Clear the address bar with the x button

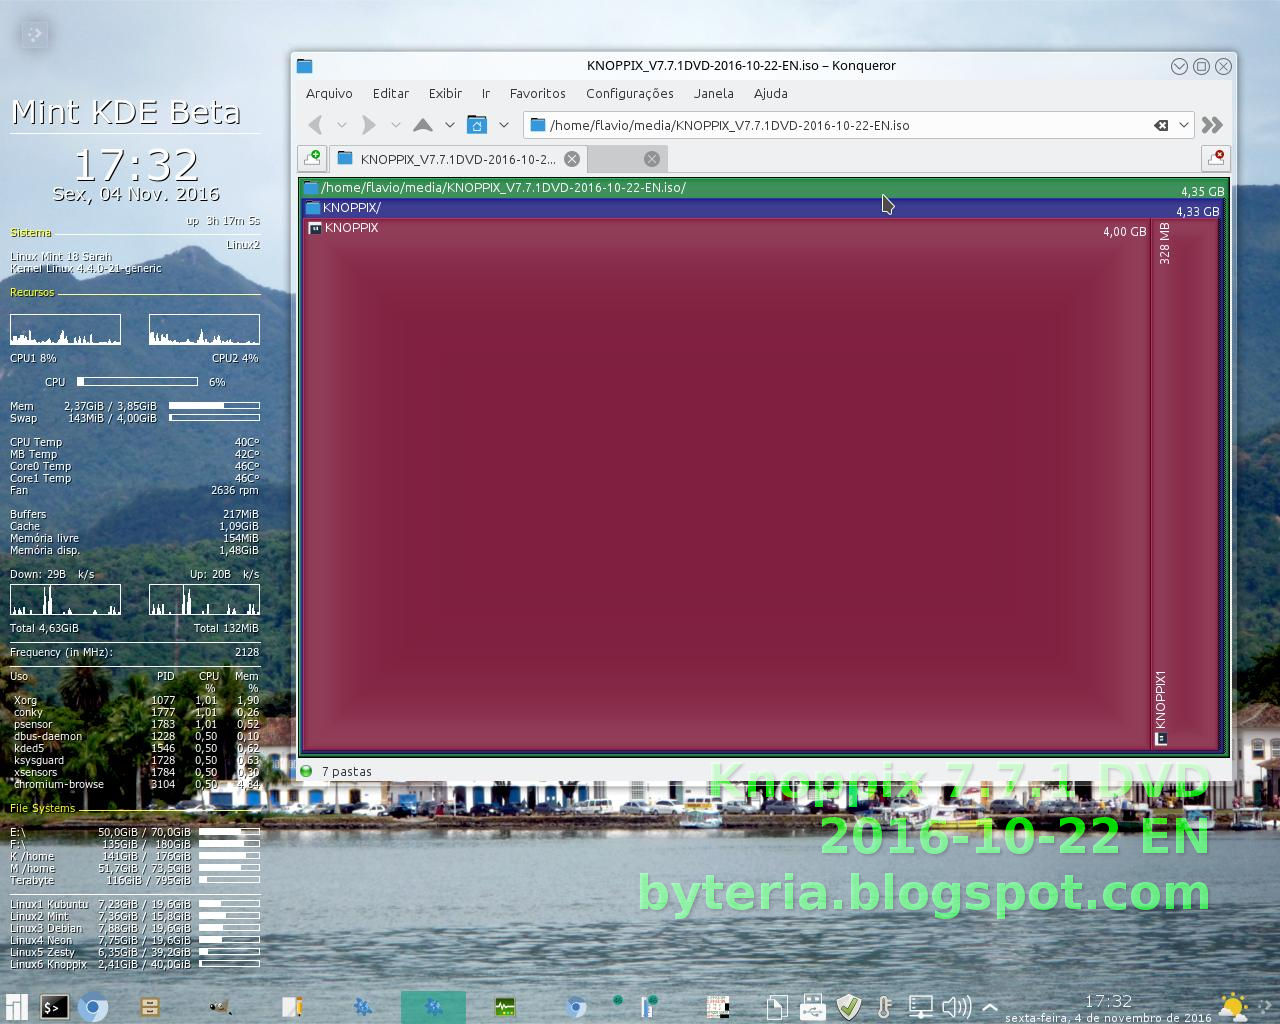point(1161,125)
